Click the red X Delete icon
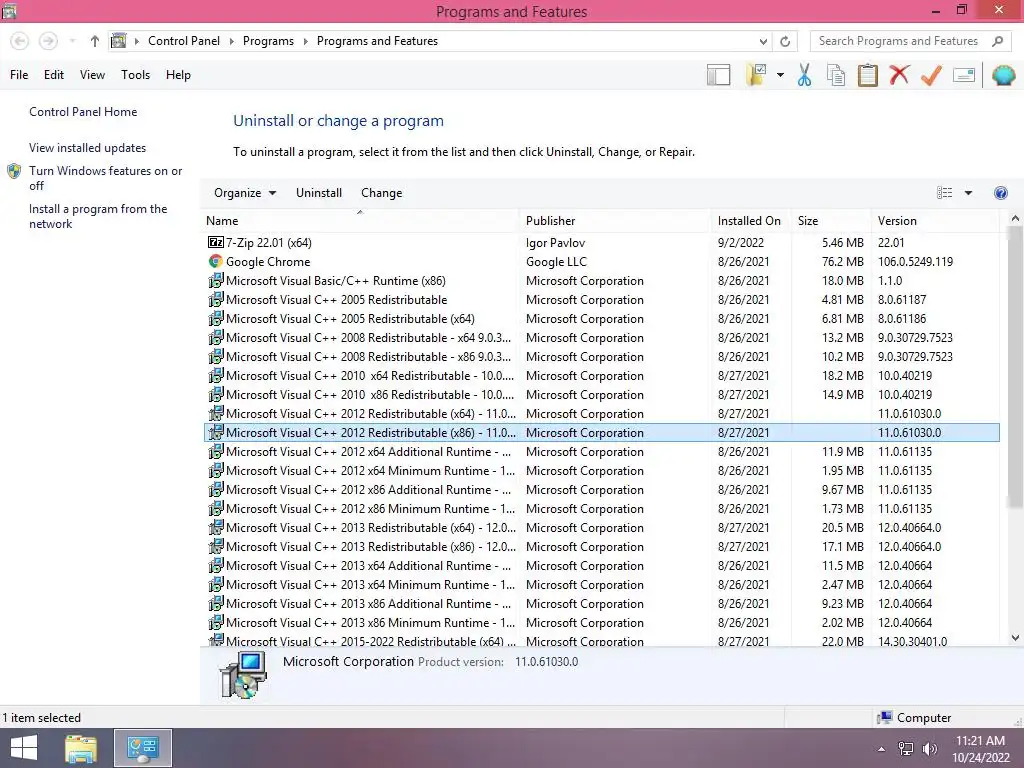 [x=899, y=75]
